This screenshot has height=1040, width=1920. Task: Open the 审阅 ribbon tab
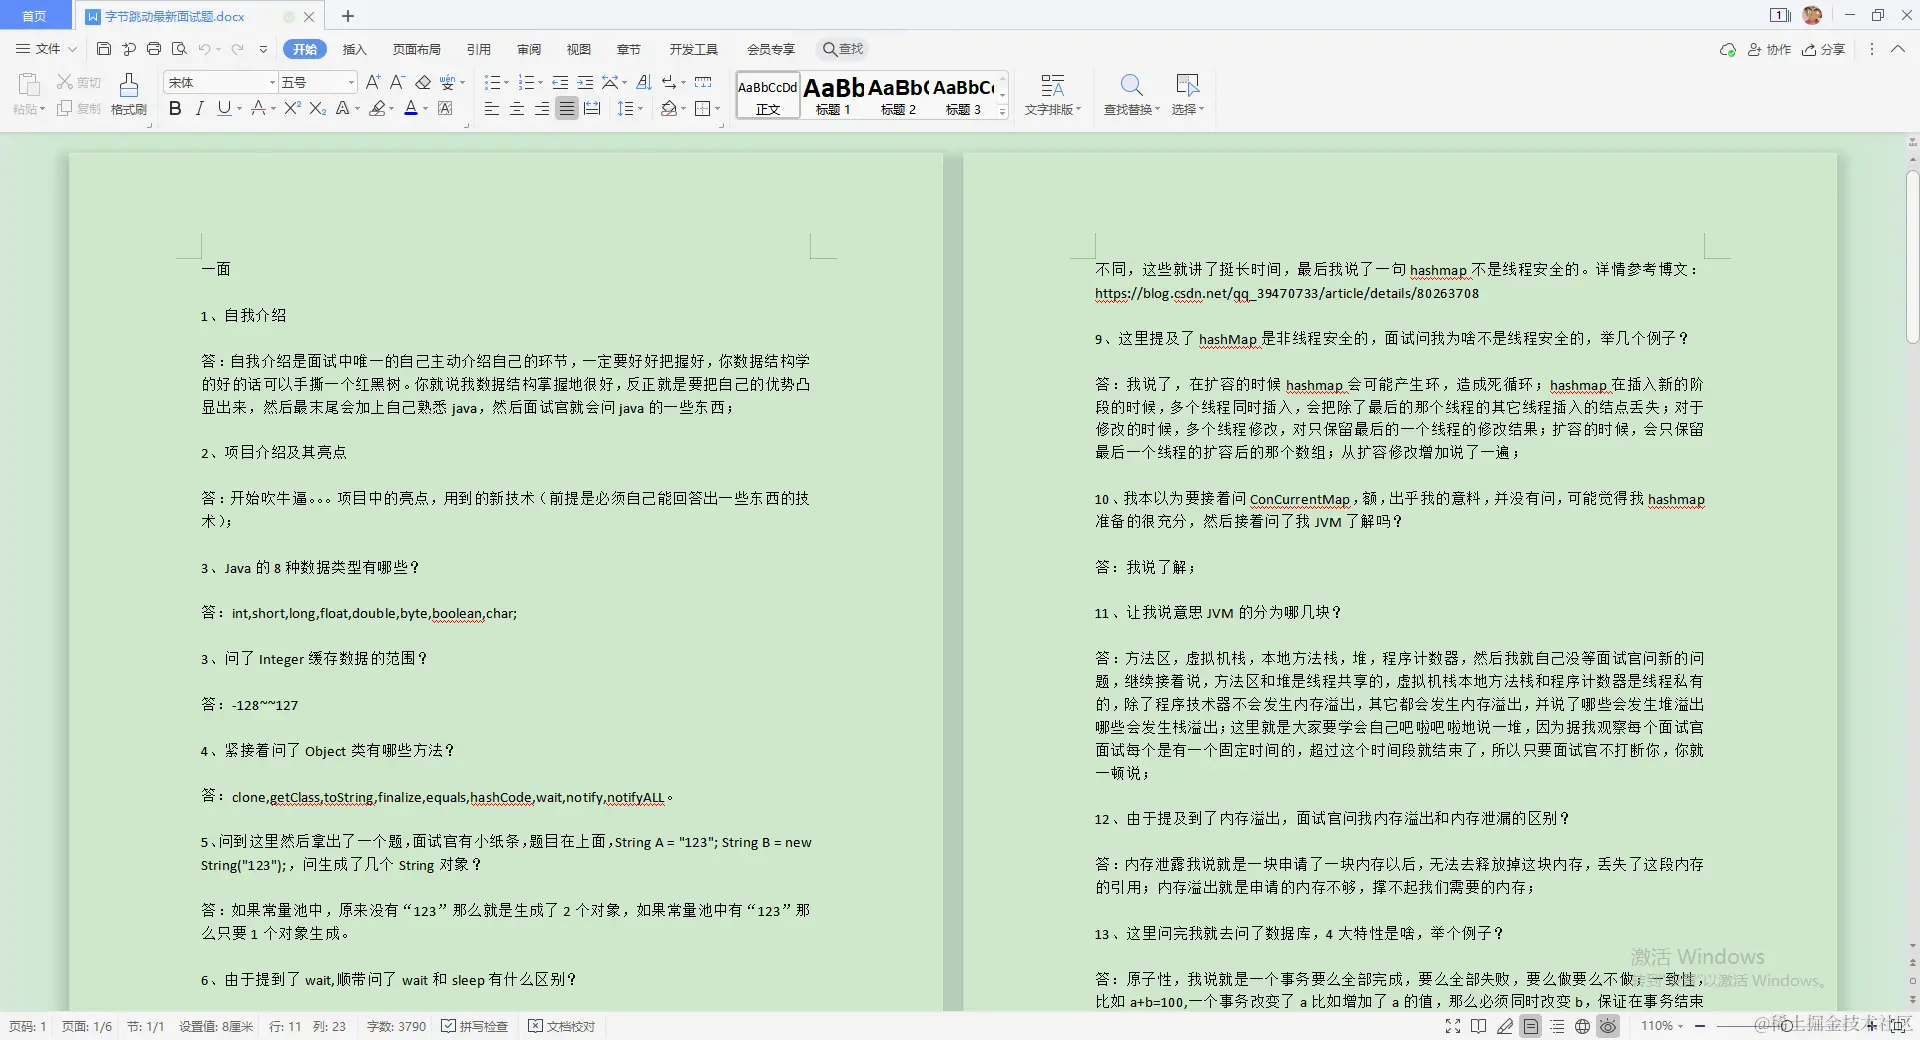click(x=529, y=48)
